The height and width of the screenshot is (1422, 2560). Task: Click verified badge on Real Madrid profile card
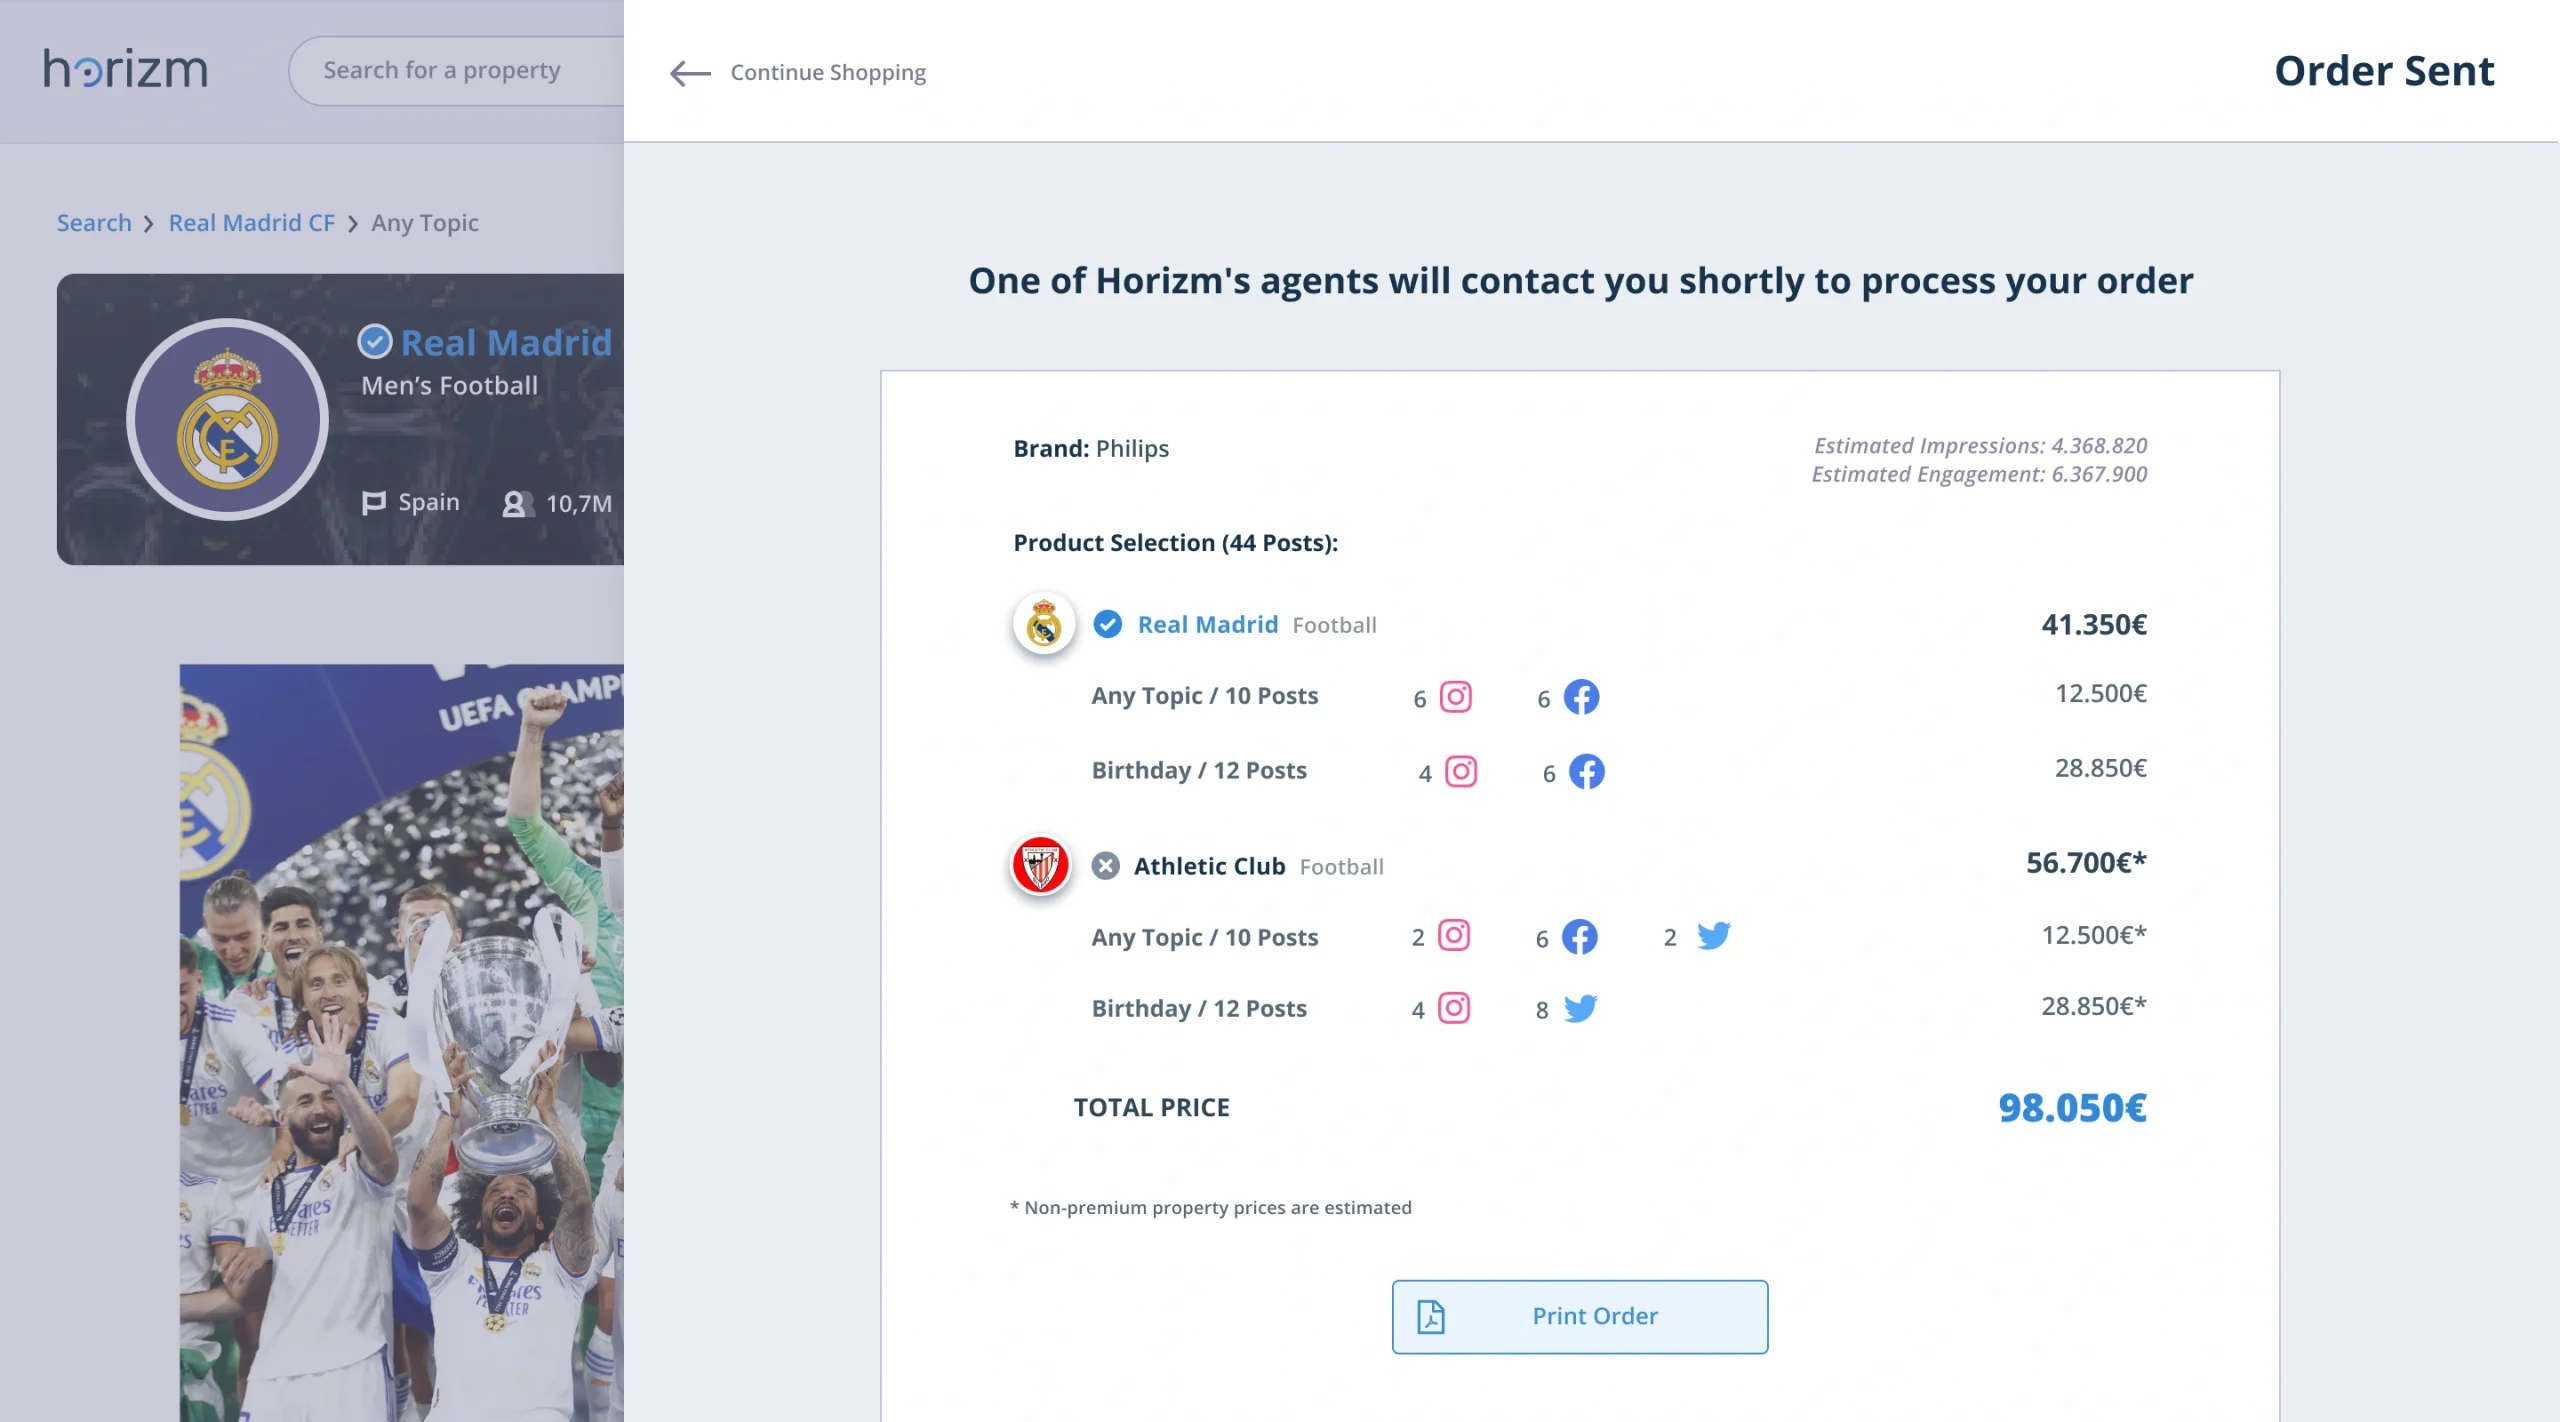pyautogui.click(x=375, y=342)
